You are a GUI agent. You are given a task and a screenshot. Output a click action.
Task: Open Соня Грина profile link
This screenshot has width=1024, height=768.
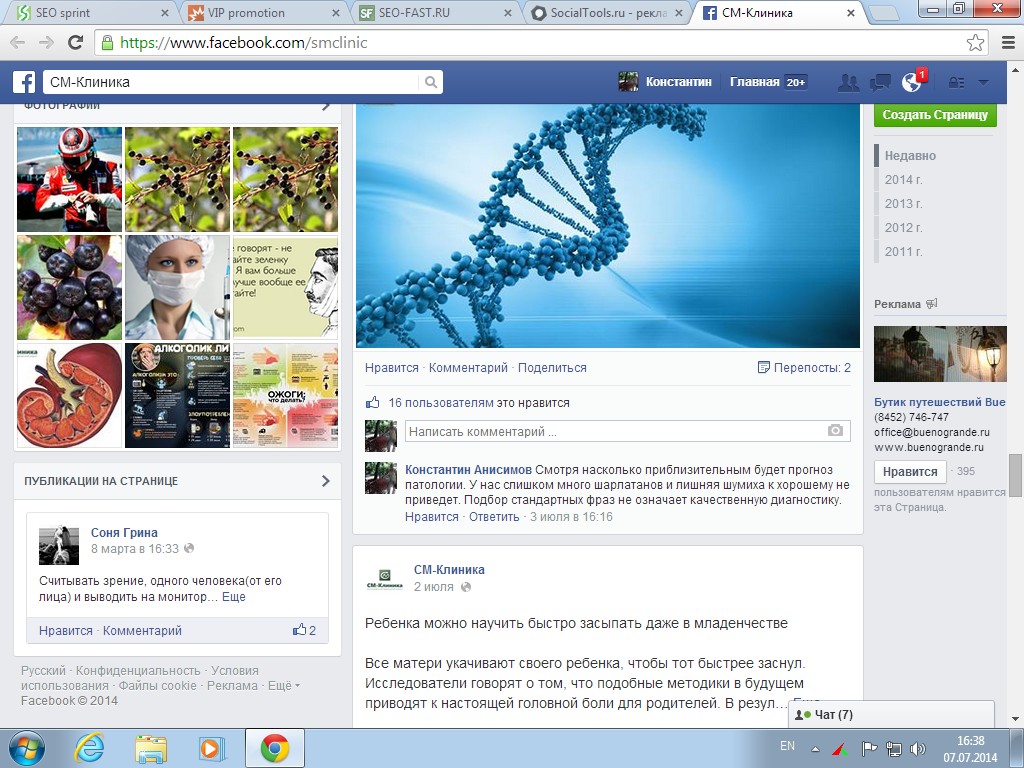[124, 532]
